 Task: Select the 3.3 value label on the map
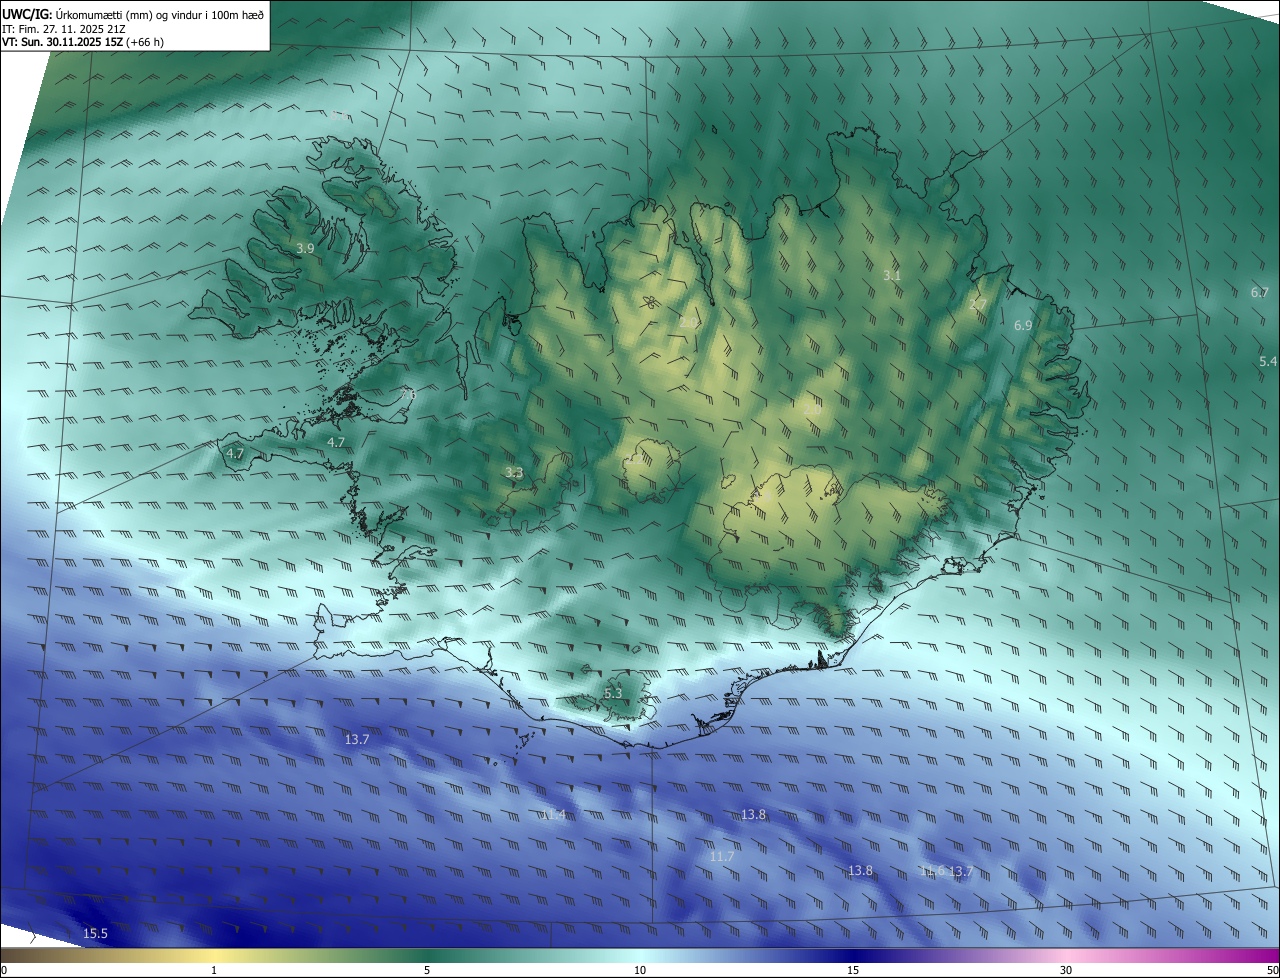[x=514, y=472]
